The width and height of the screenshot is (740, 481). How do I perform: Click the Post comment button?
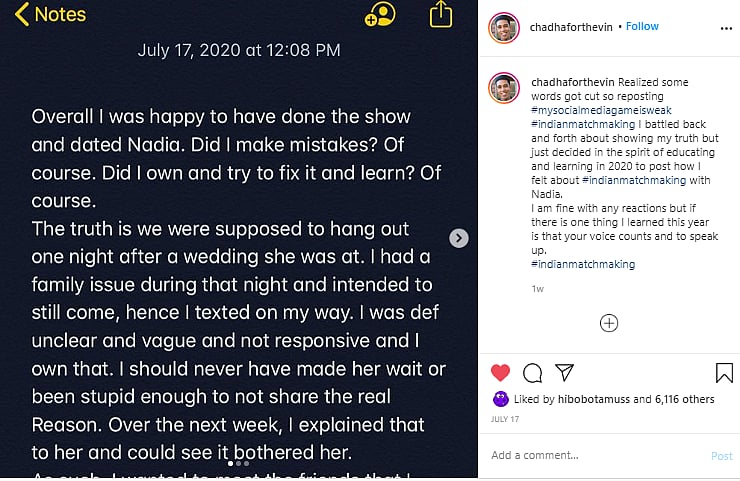point(721,456)
